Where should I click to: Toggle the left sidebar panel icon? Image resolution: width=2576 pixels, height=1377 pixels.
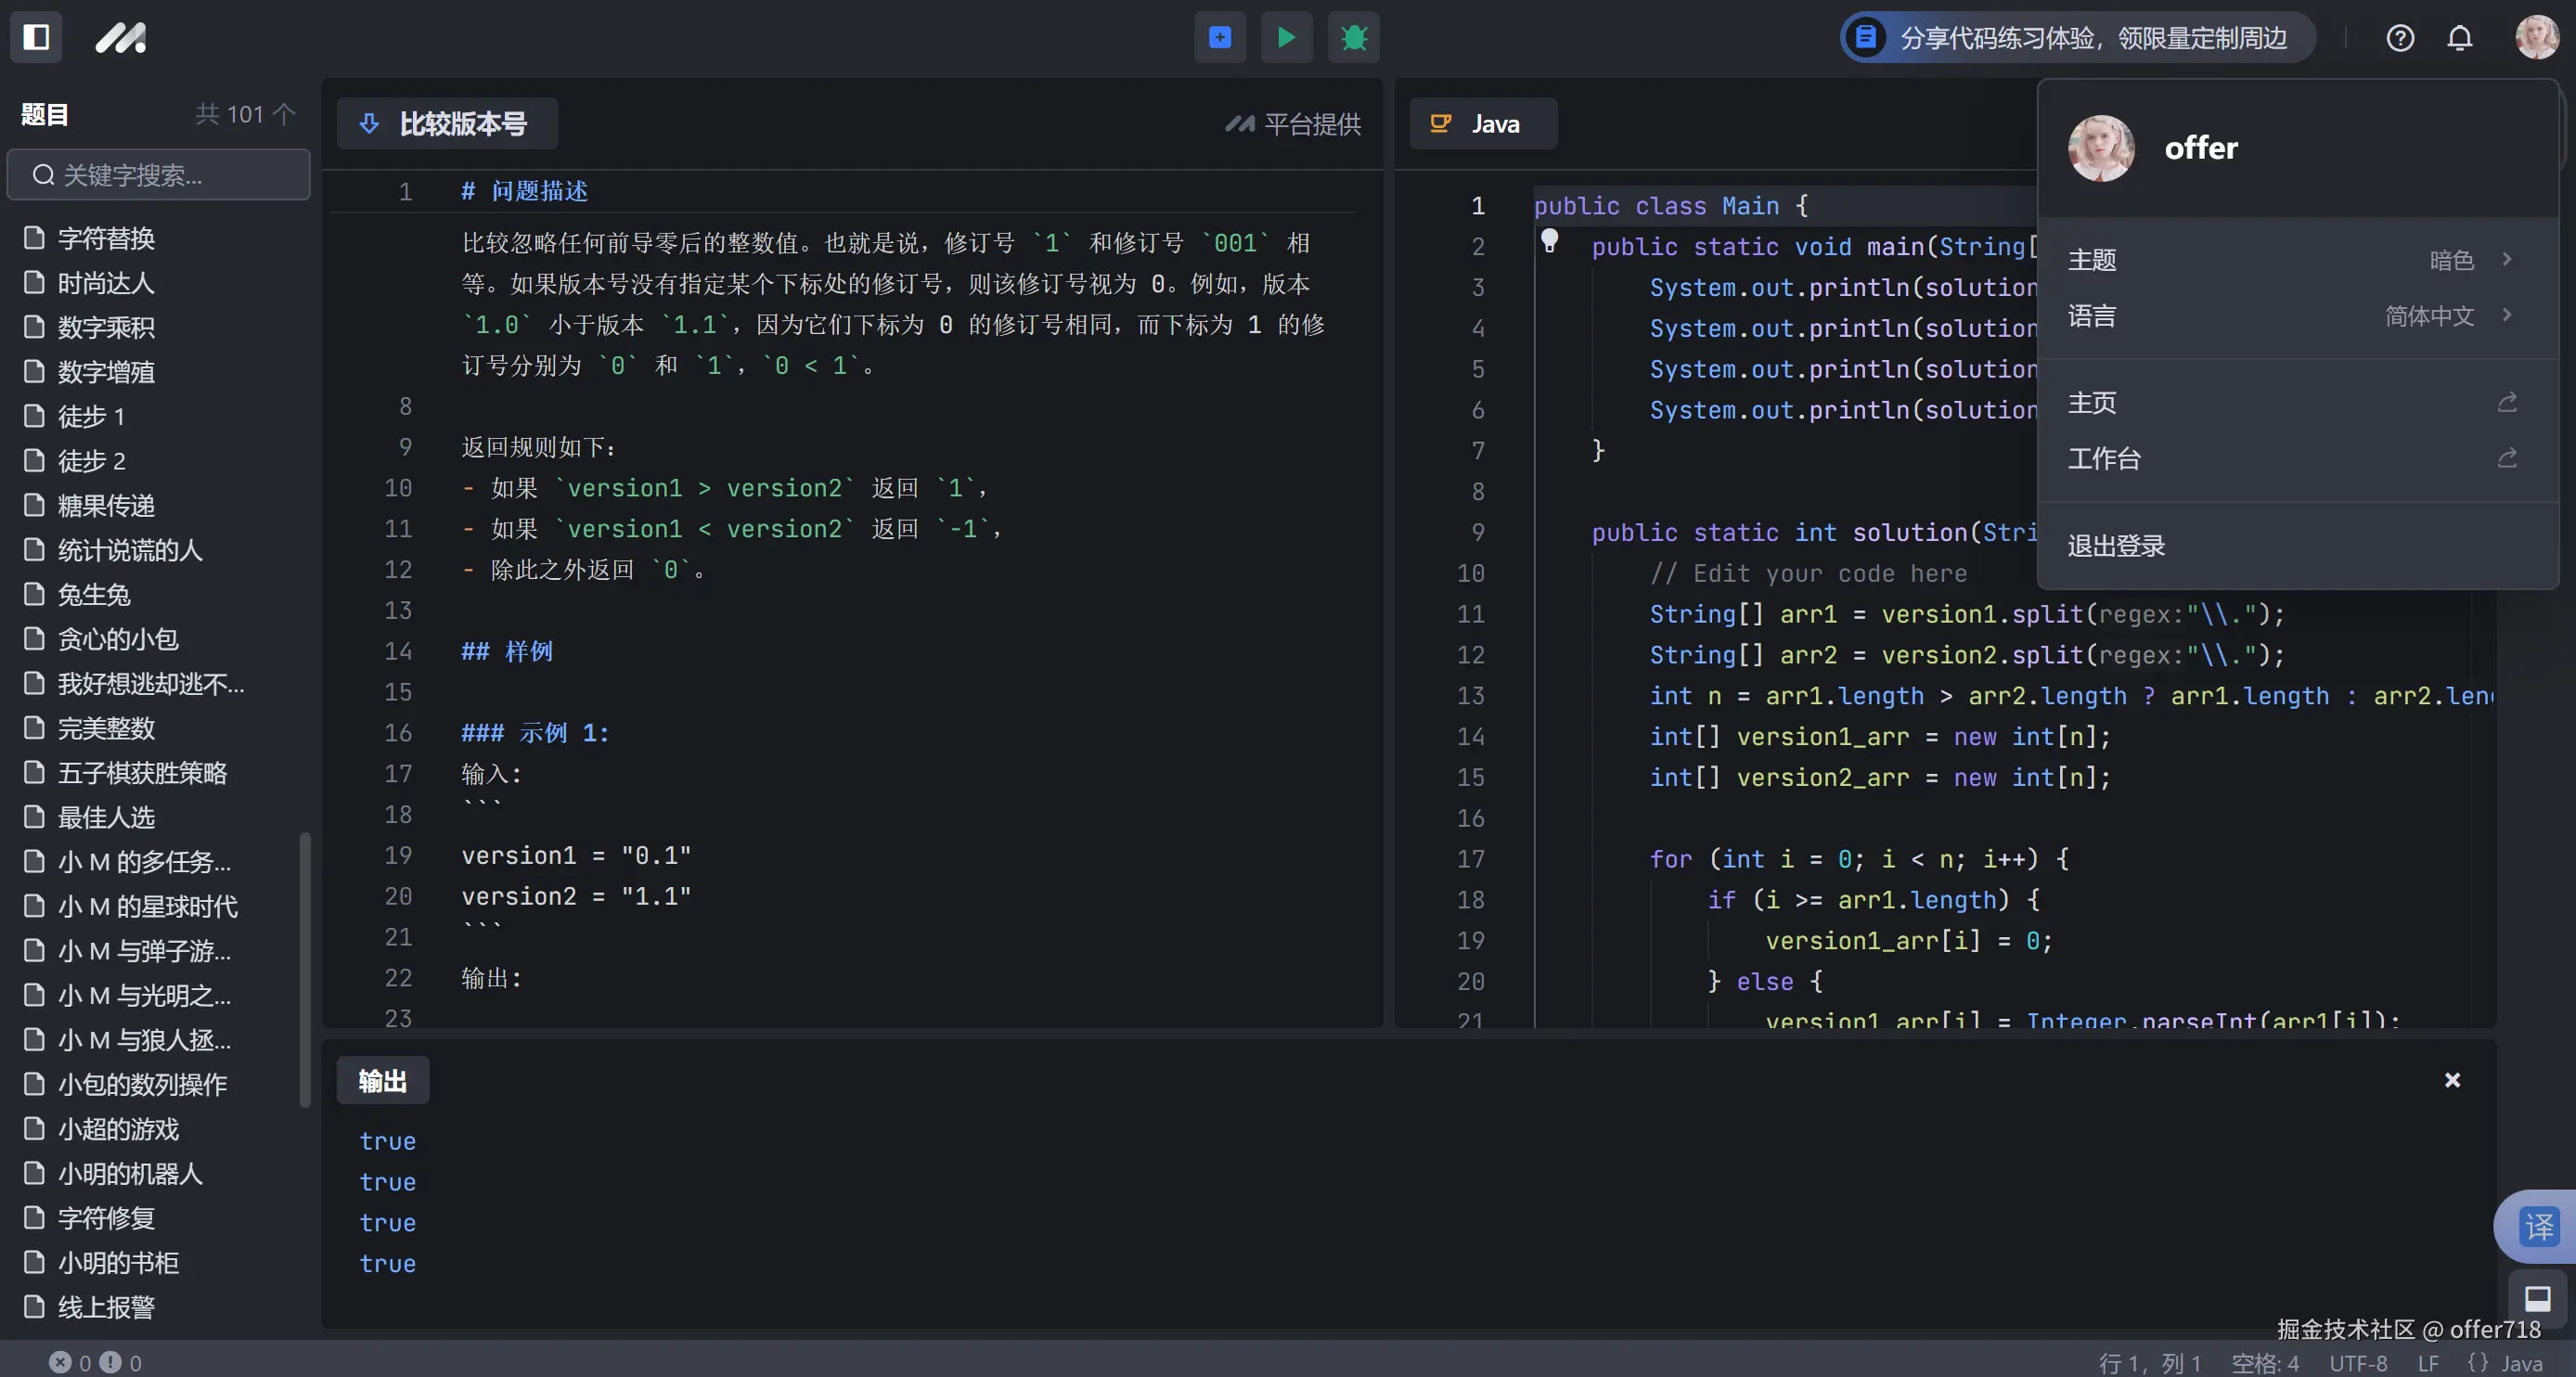coord(36,37)
